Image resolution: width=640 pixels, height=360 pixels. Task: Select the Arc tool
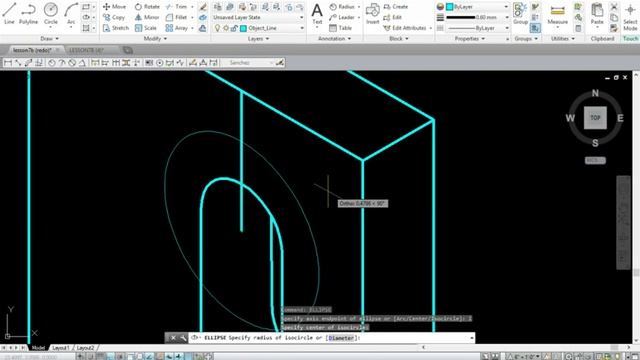point(71,13)
